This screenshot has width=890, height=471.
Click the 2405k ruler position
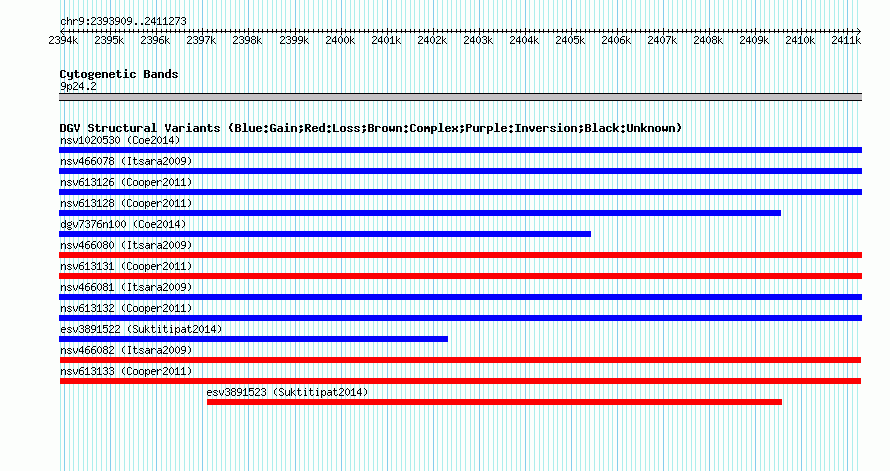coord(570,40)
